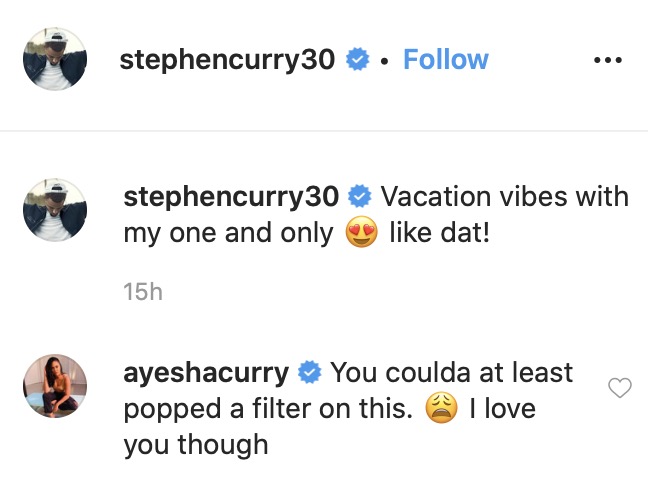Click the stephencurry30 username in the caption
The width and height of the screenshot is (648, 478).
coord(233,195)
